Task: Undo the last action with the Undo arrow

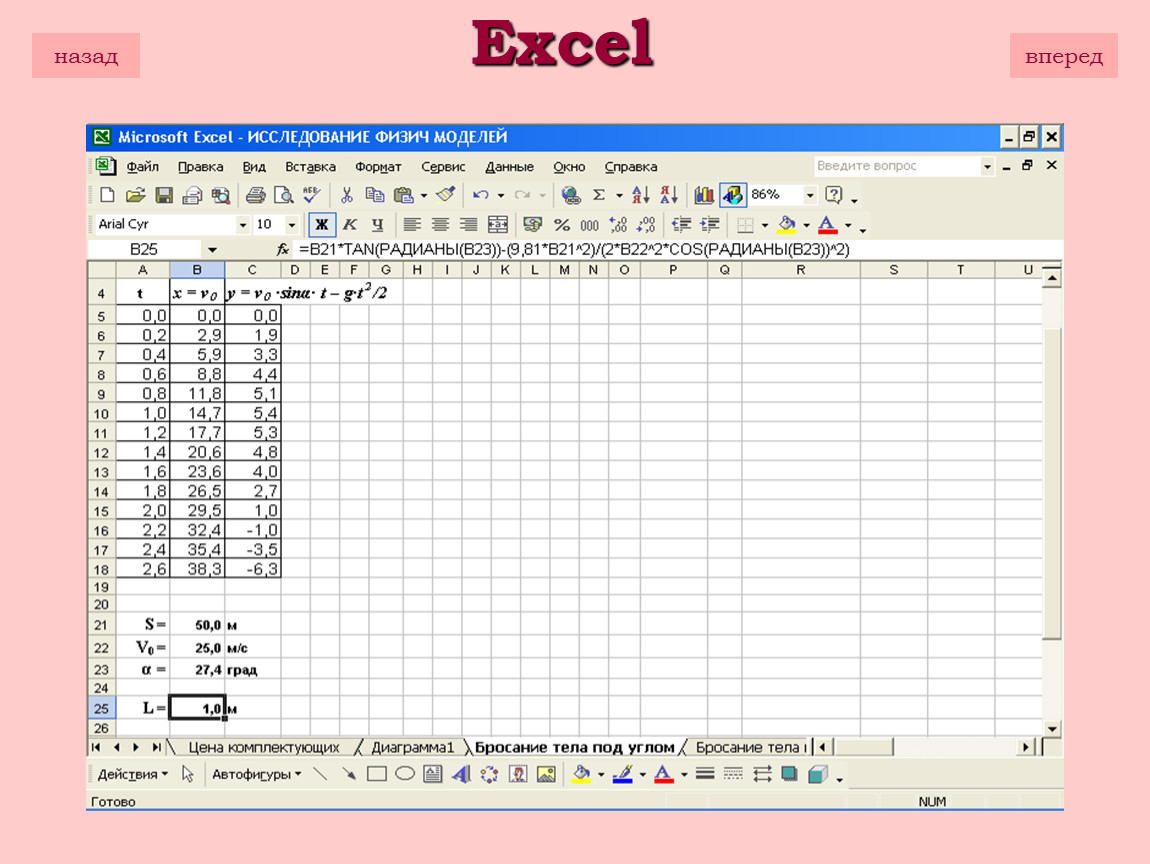Action: tap(480, 195)
